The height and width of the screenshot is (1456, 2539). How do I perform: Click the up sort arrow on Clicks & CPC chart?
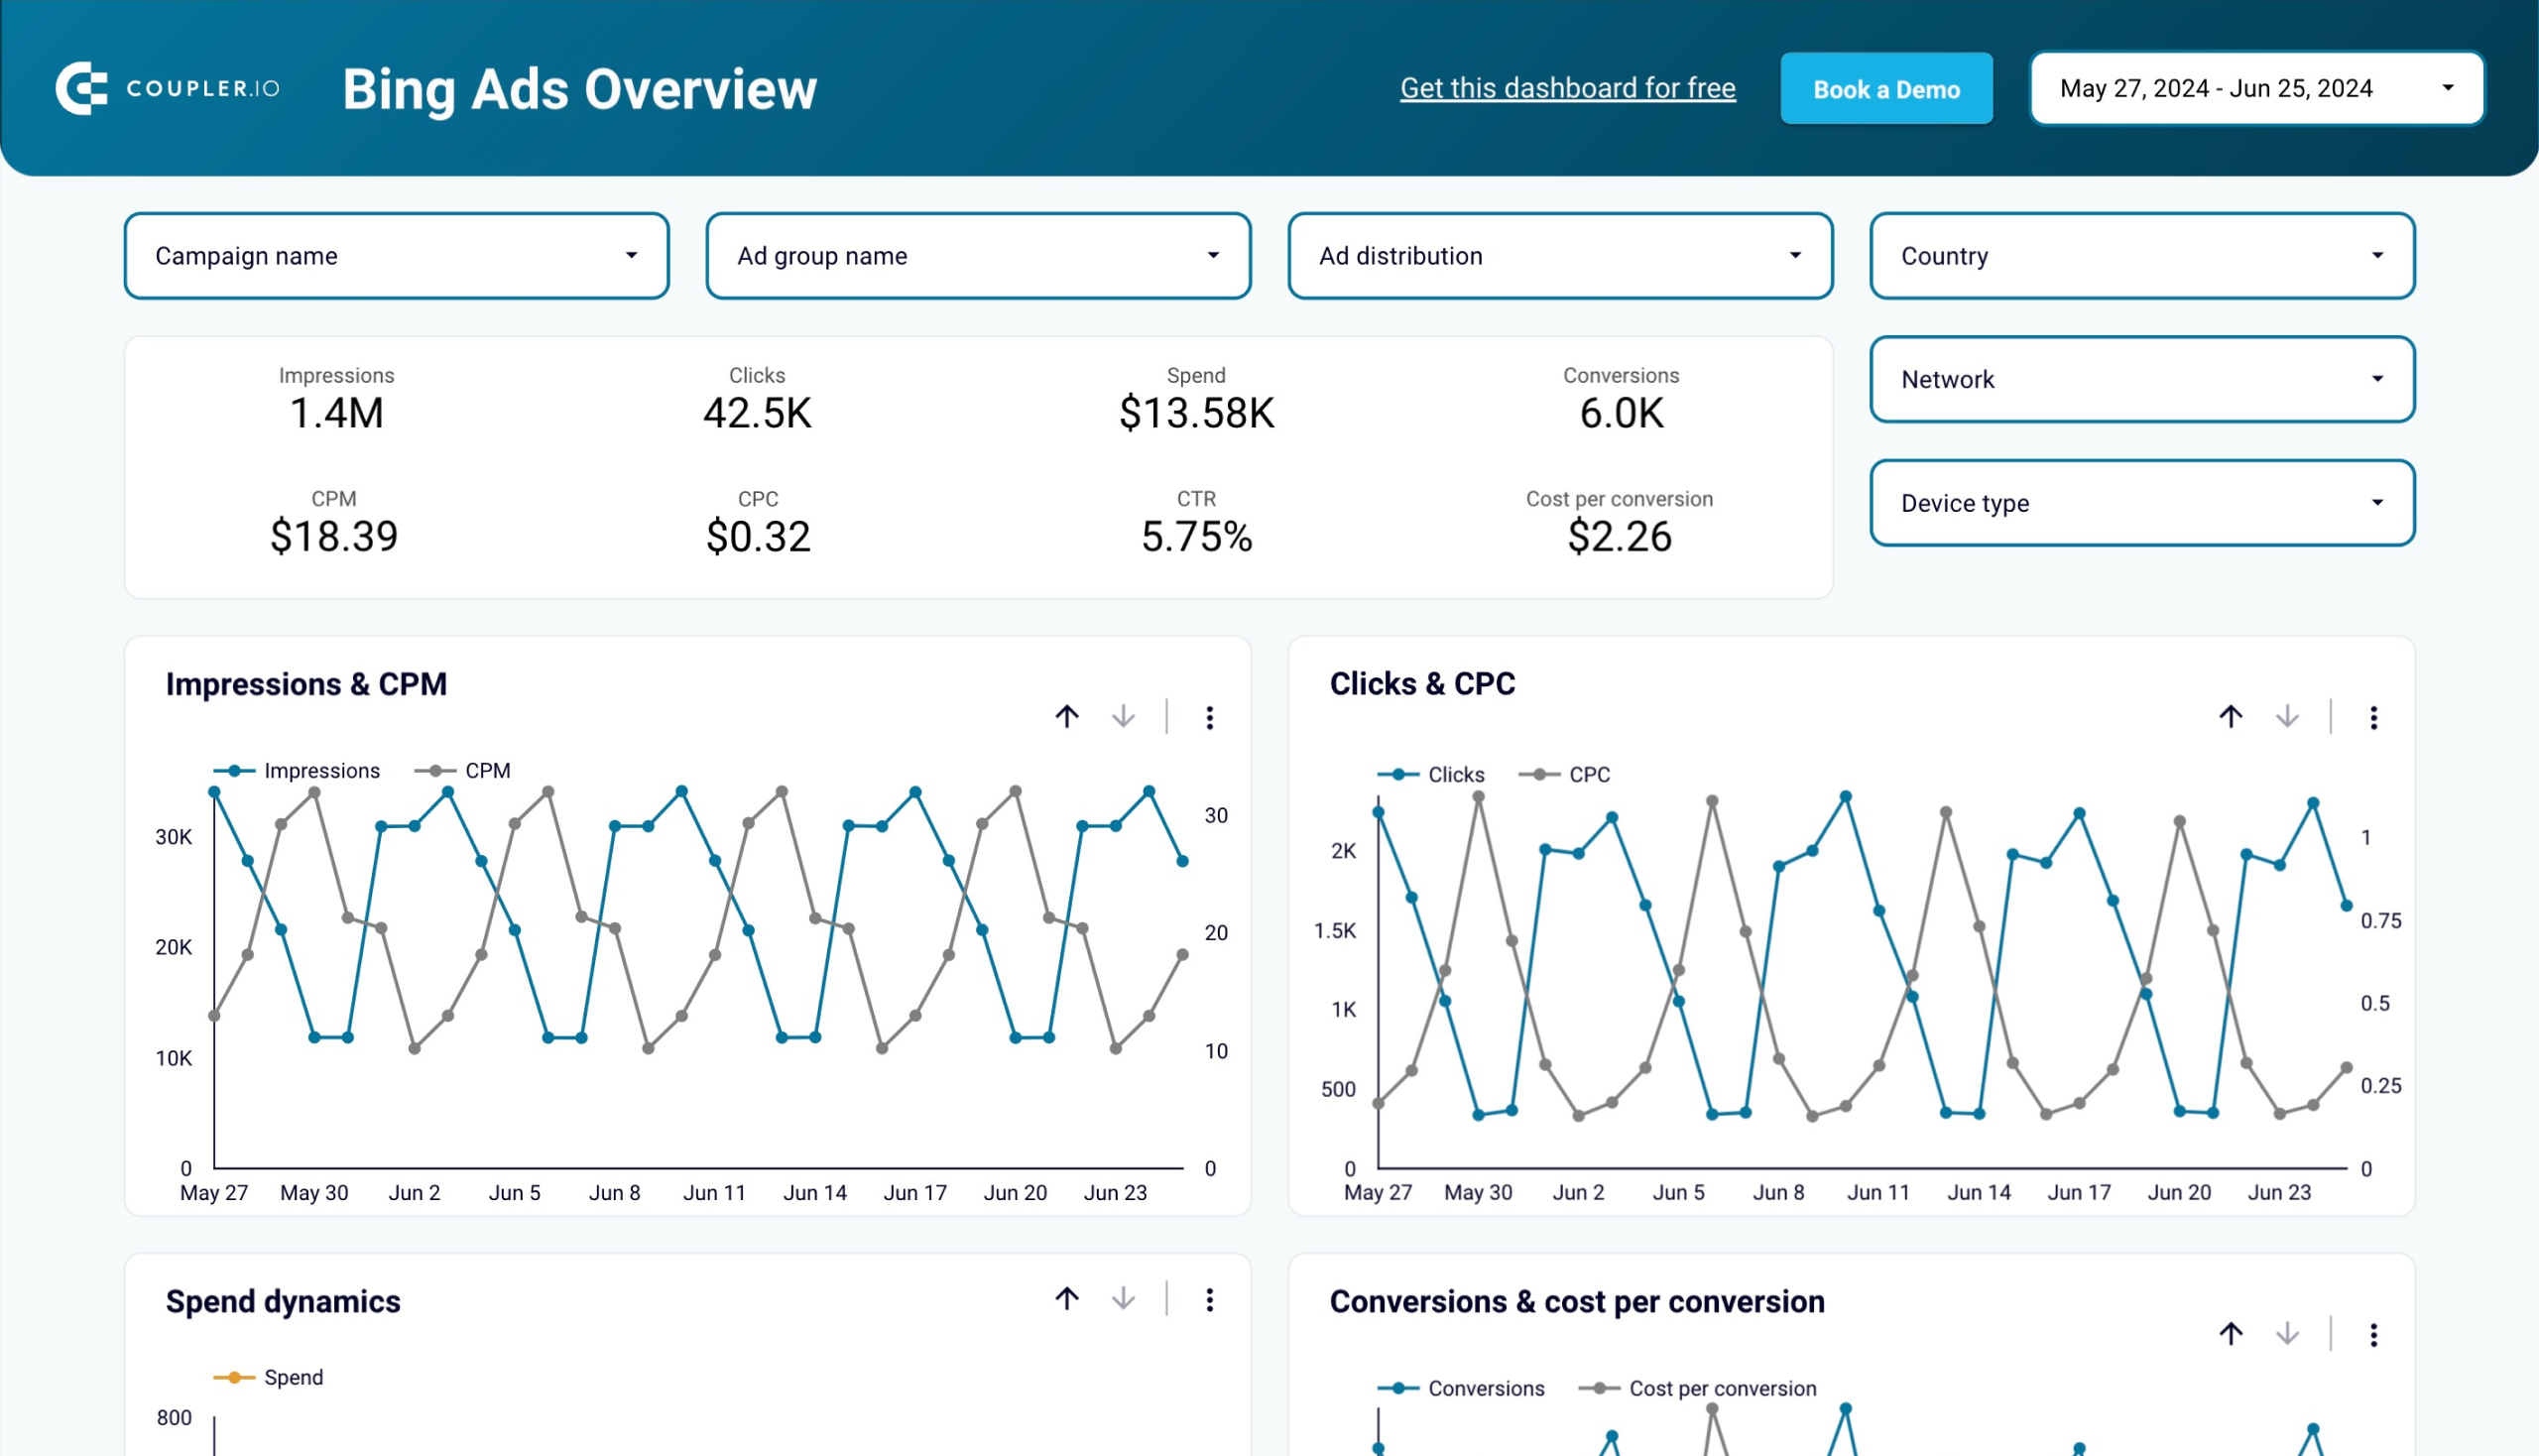click(x=2230, y=718)
